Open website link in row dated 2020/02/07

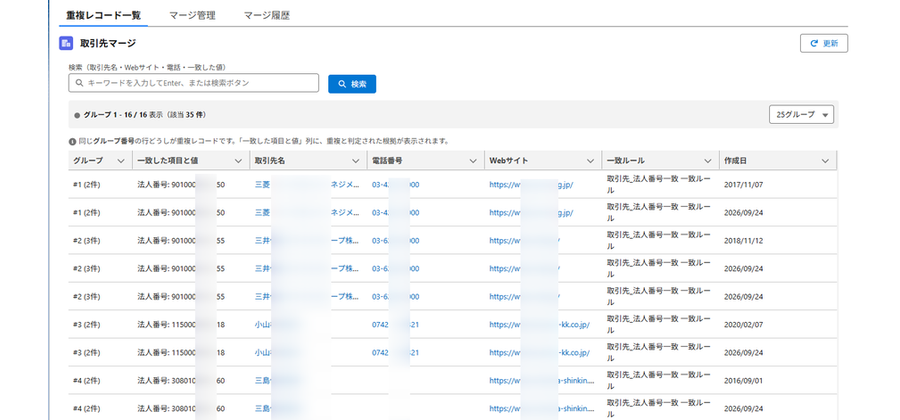540,325
